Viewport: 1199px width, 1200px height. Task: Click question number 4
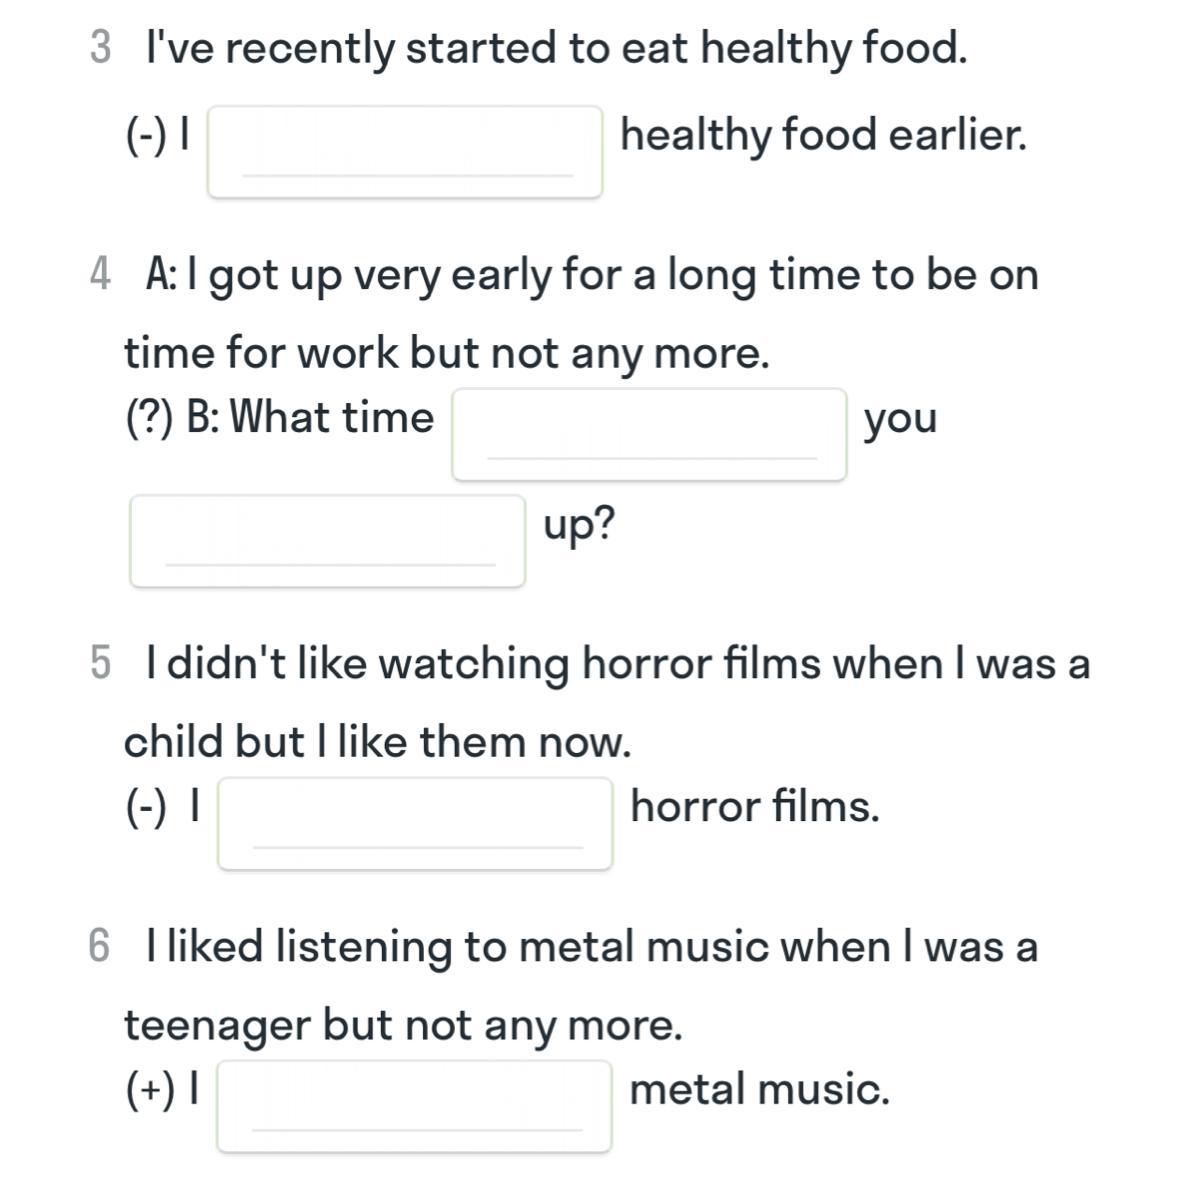pos(100,274)
